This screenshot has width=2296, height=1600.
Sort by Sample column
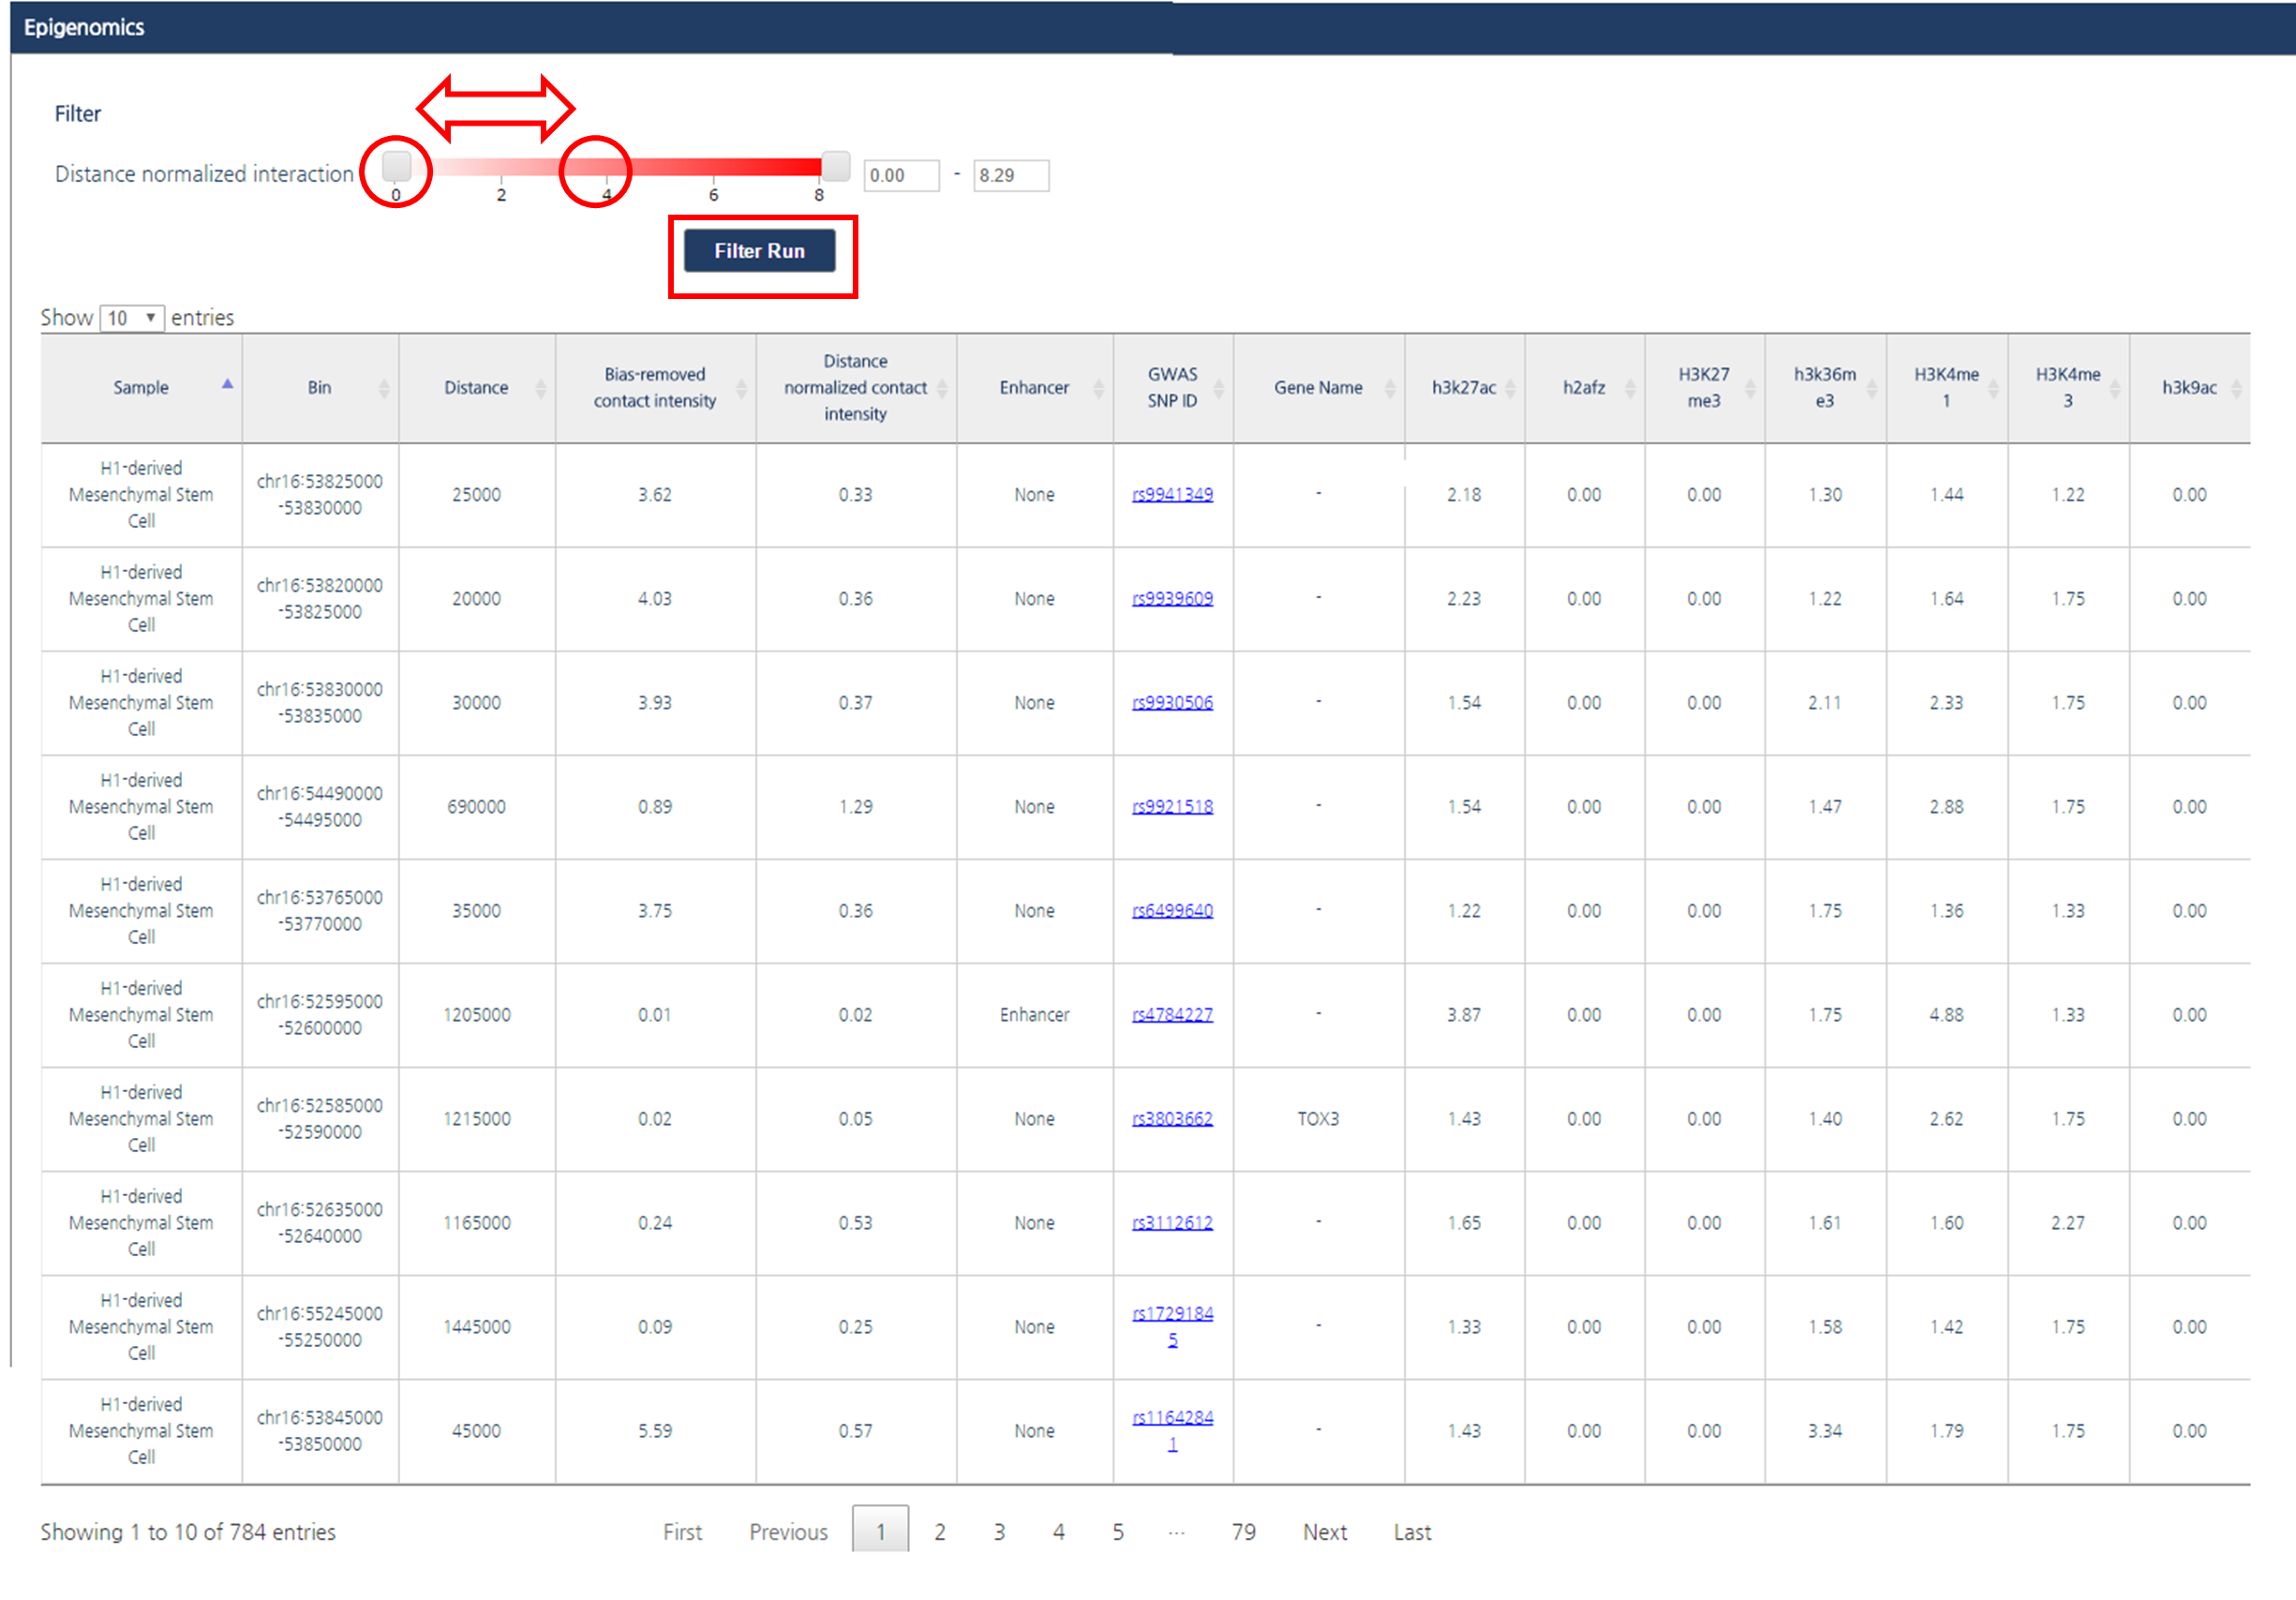(141, 387)
